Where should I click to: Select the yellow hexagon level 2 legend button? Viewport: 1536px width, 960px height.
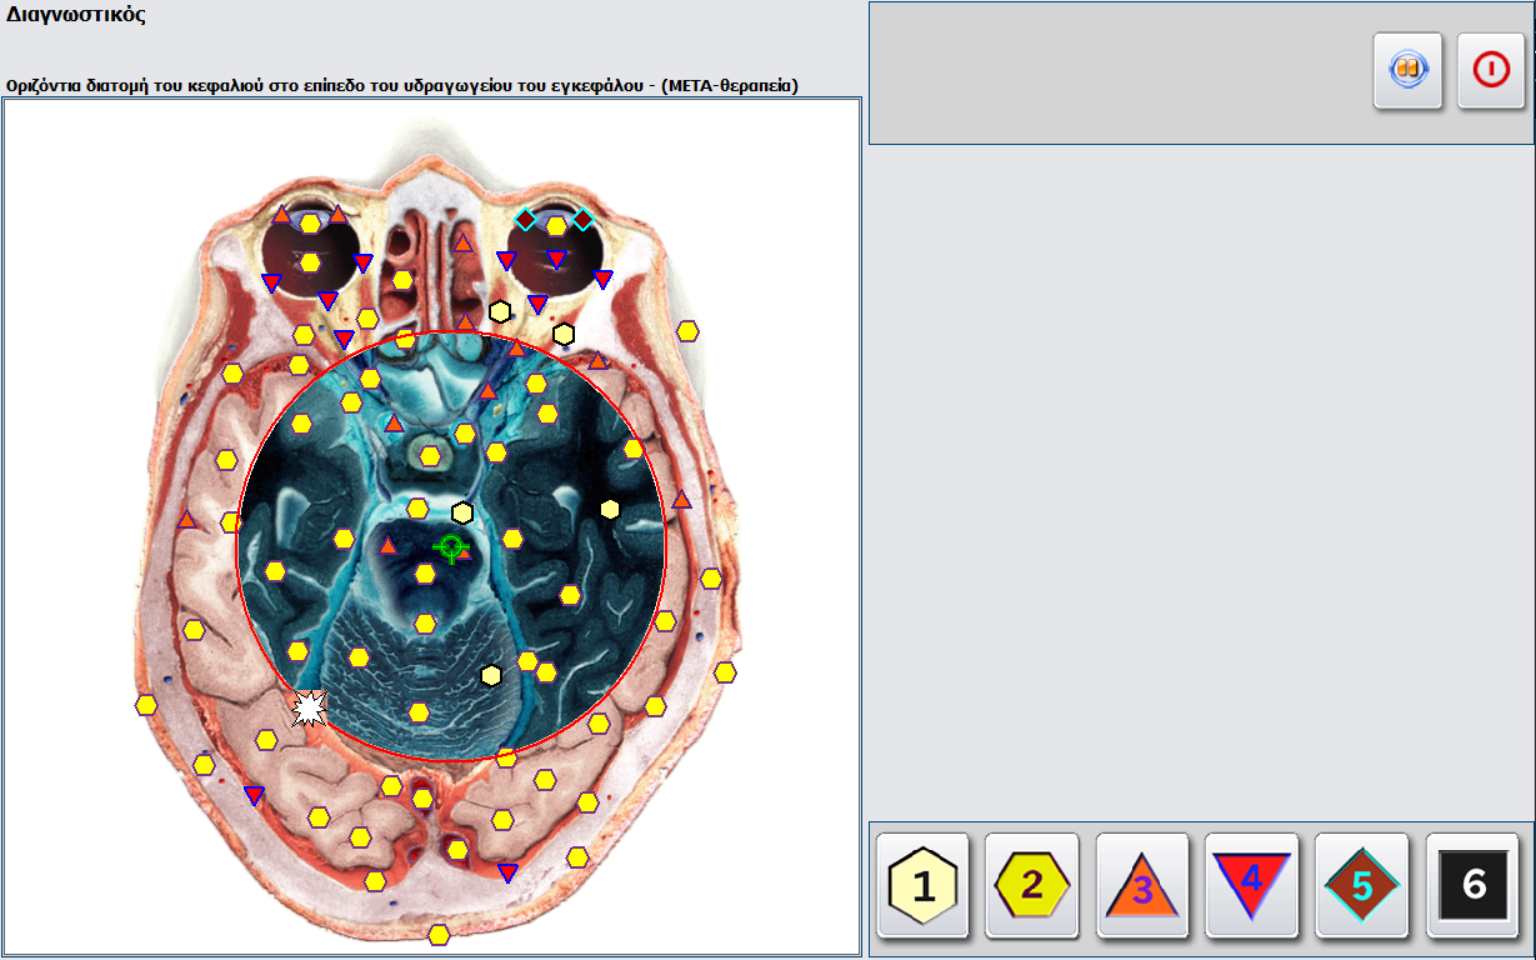click(x=1032, y=885)
